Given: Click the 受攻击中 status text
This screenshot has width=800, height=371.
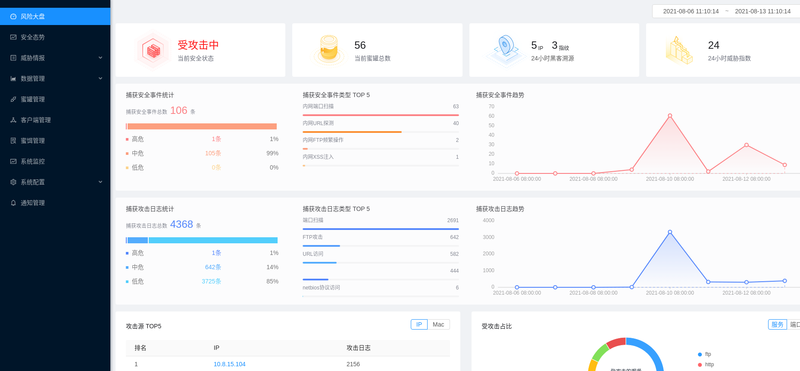Looking at the screenshot, I should 198,45.
